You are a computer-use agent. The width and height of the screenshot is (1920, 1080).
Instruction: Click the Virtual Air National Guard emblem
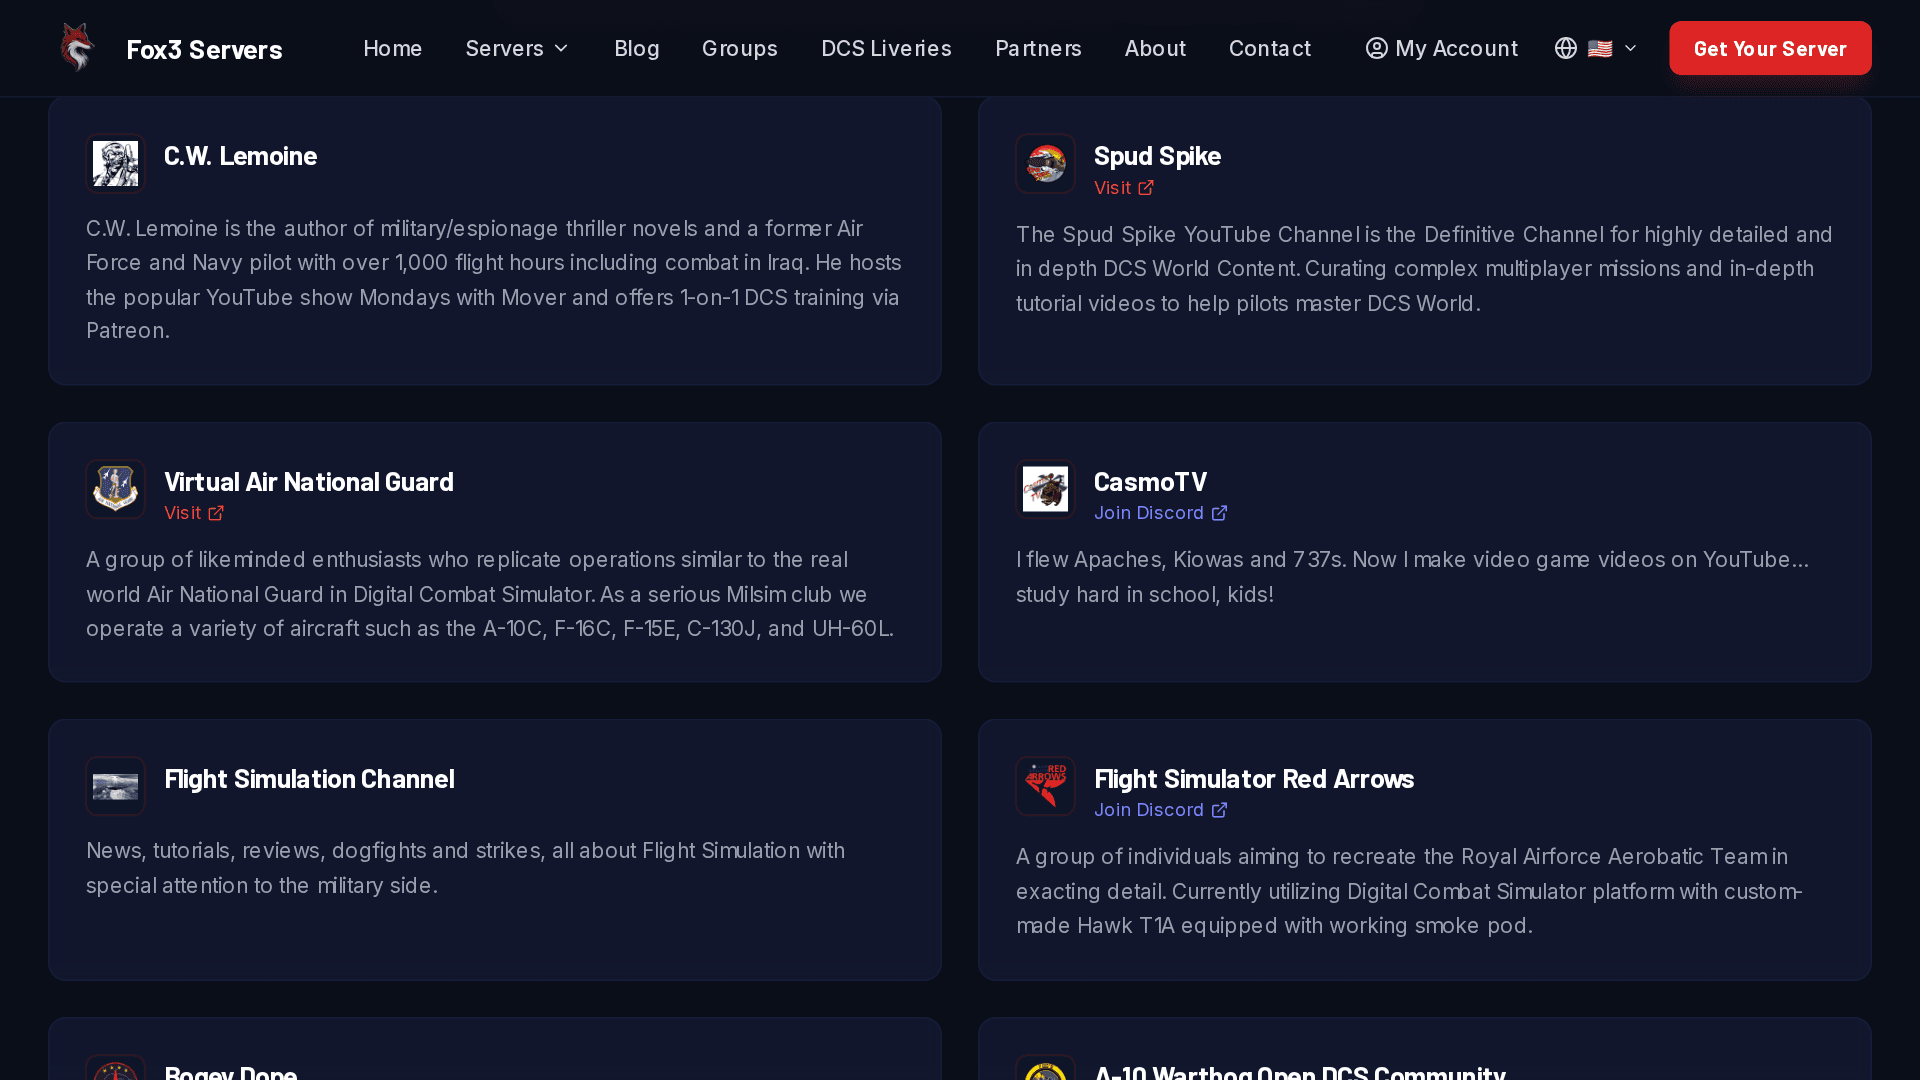click(x=116, y=489)
